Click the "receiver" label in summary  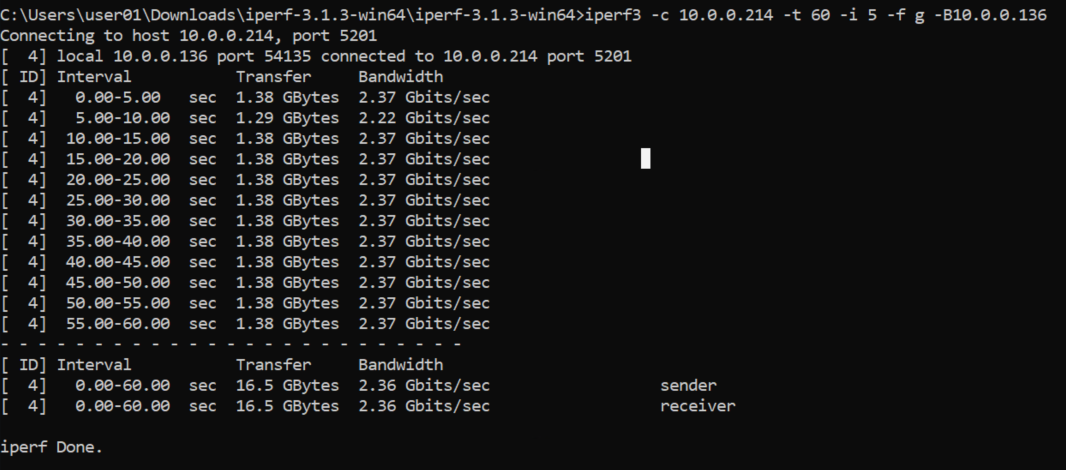click(698, 406)
